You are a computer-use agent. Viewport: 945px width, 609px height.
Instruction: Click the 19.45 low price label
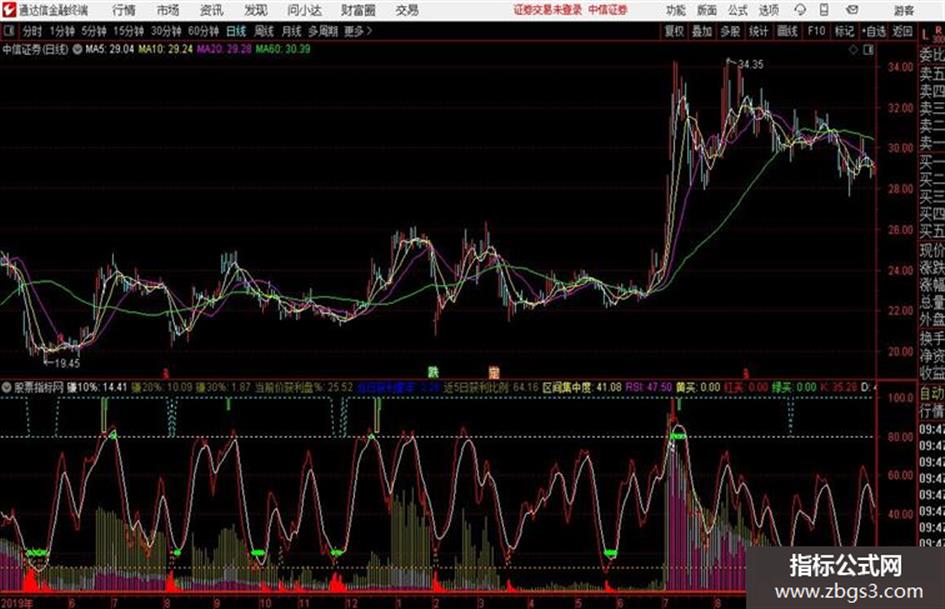[x=67, y=363]
